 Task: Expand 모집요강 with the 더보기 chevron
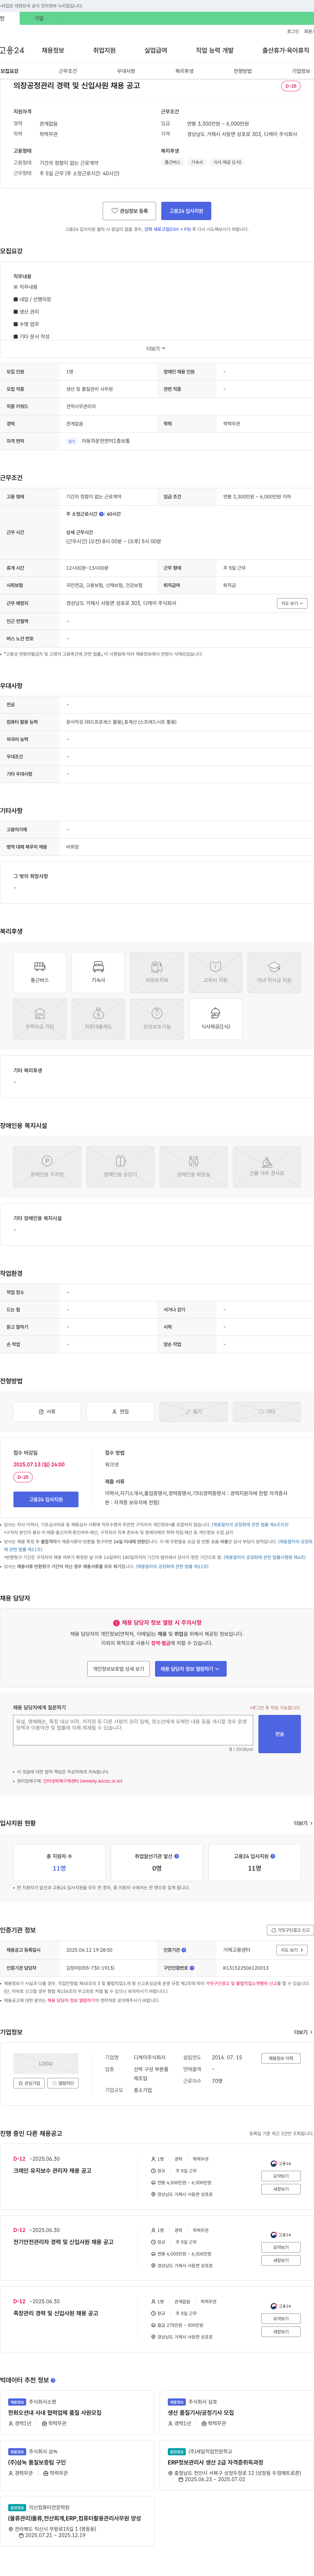click(156, 348)
